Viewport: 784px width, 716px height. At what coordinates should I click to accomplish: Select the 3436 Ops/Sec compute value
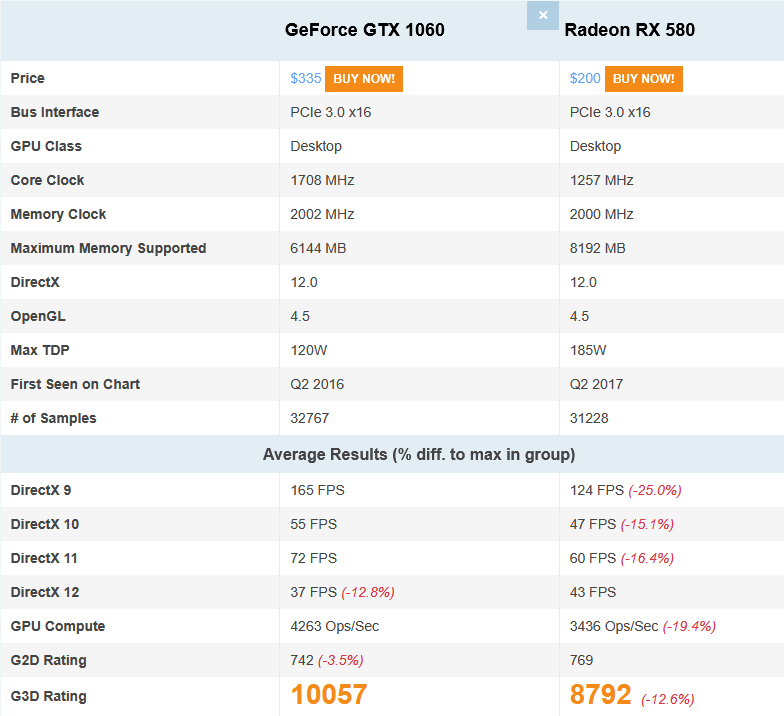tap(614, 626)
